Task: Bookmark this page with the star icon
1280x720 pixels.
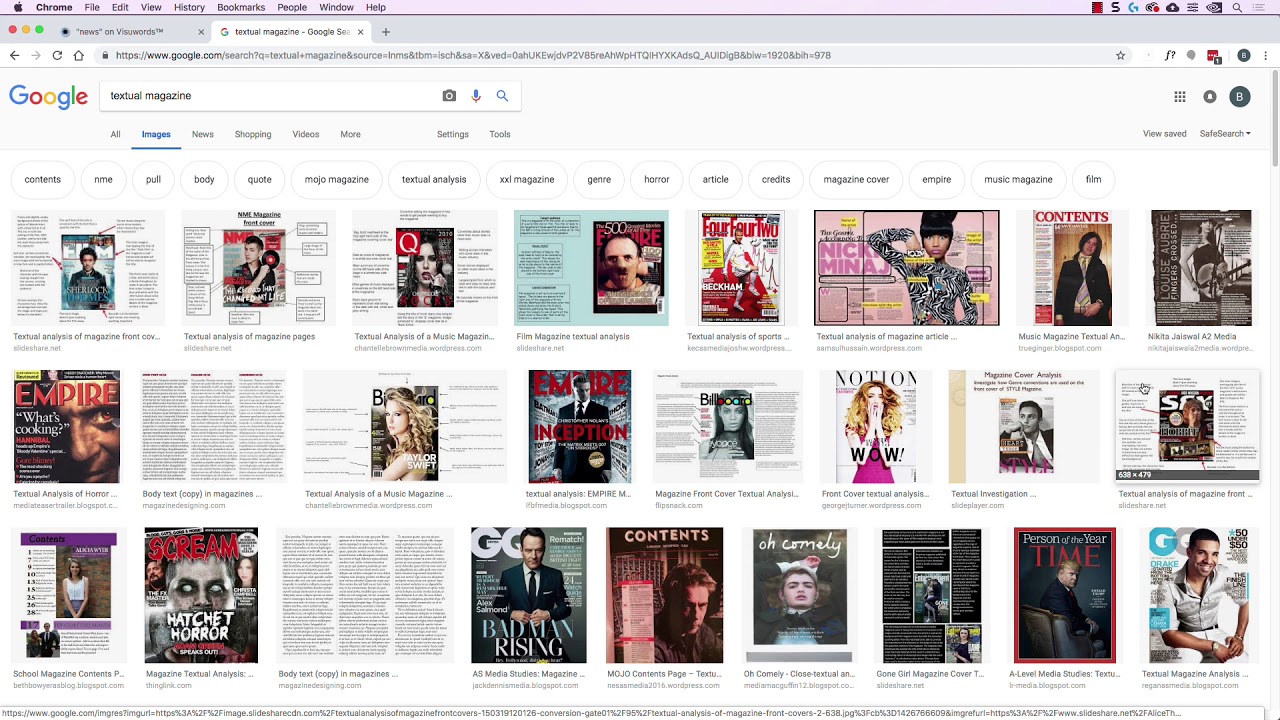Action: (x=1121, y=55)
